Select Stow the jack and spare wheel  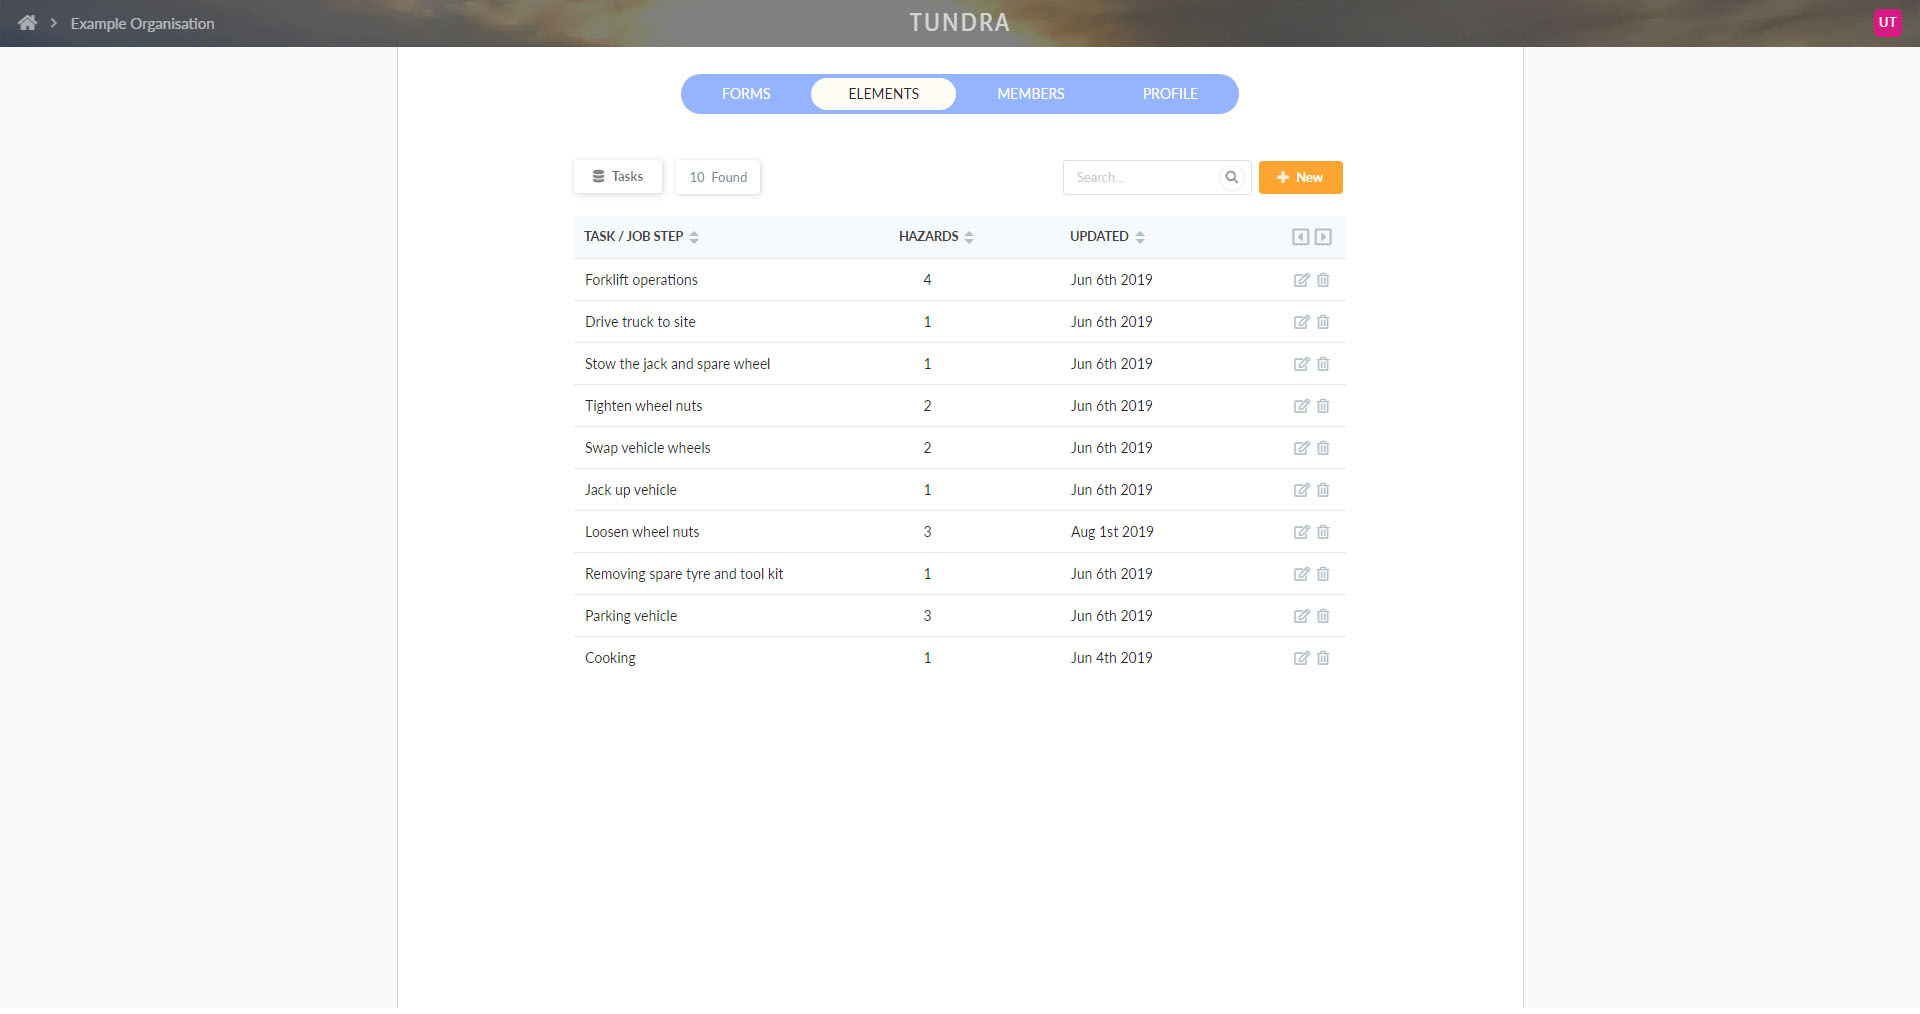click(x=959, y=364)
